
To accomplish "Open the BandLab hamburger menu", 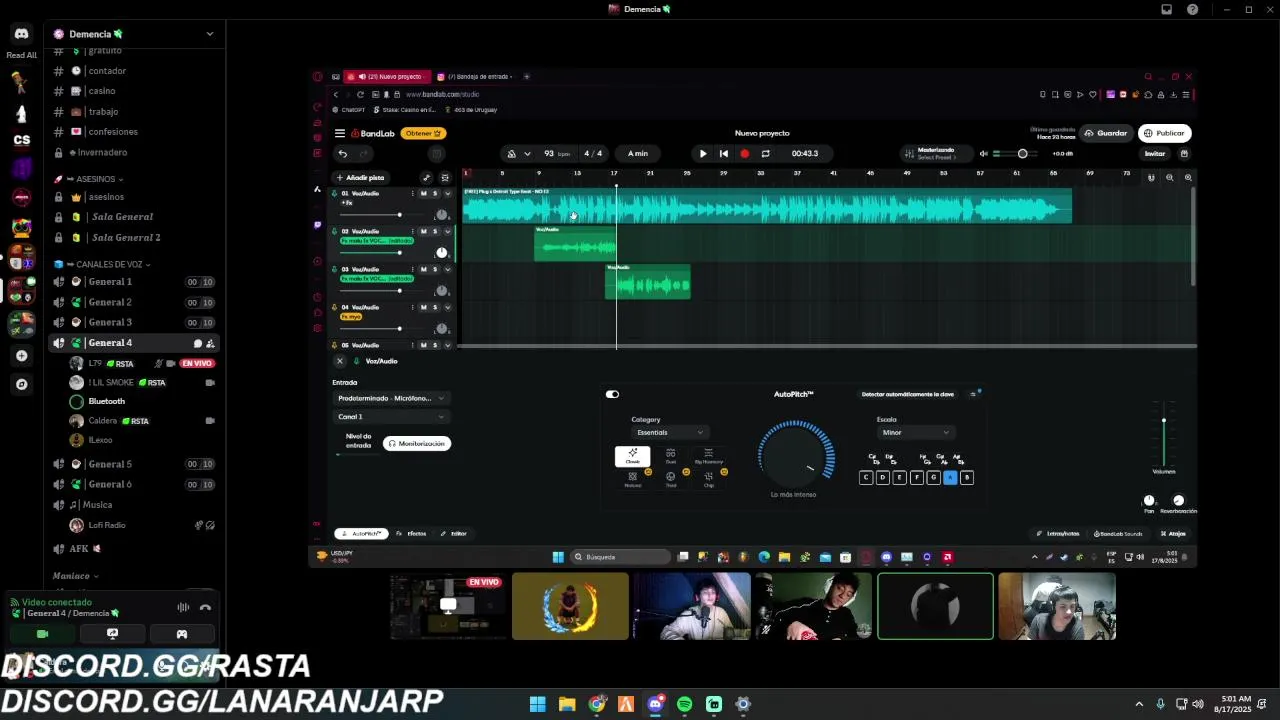I will coord(340,133).
